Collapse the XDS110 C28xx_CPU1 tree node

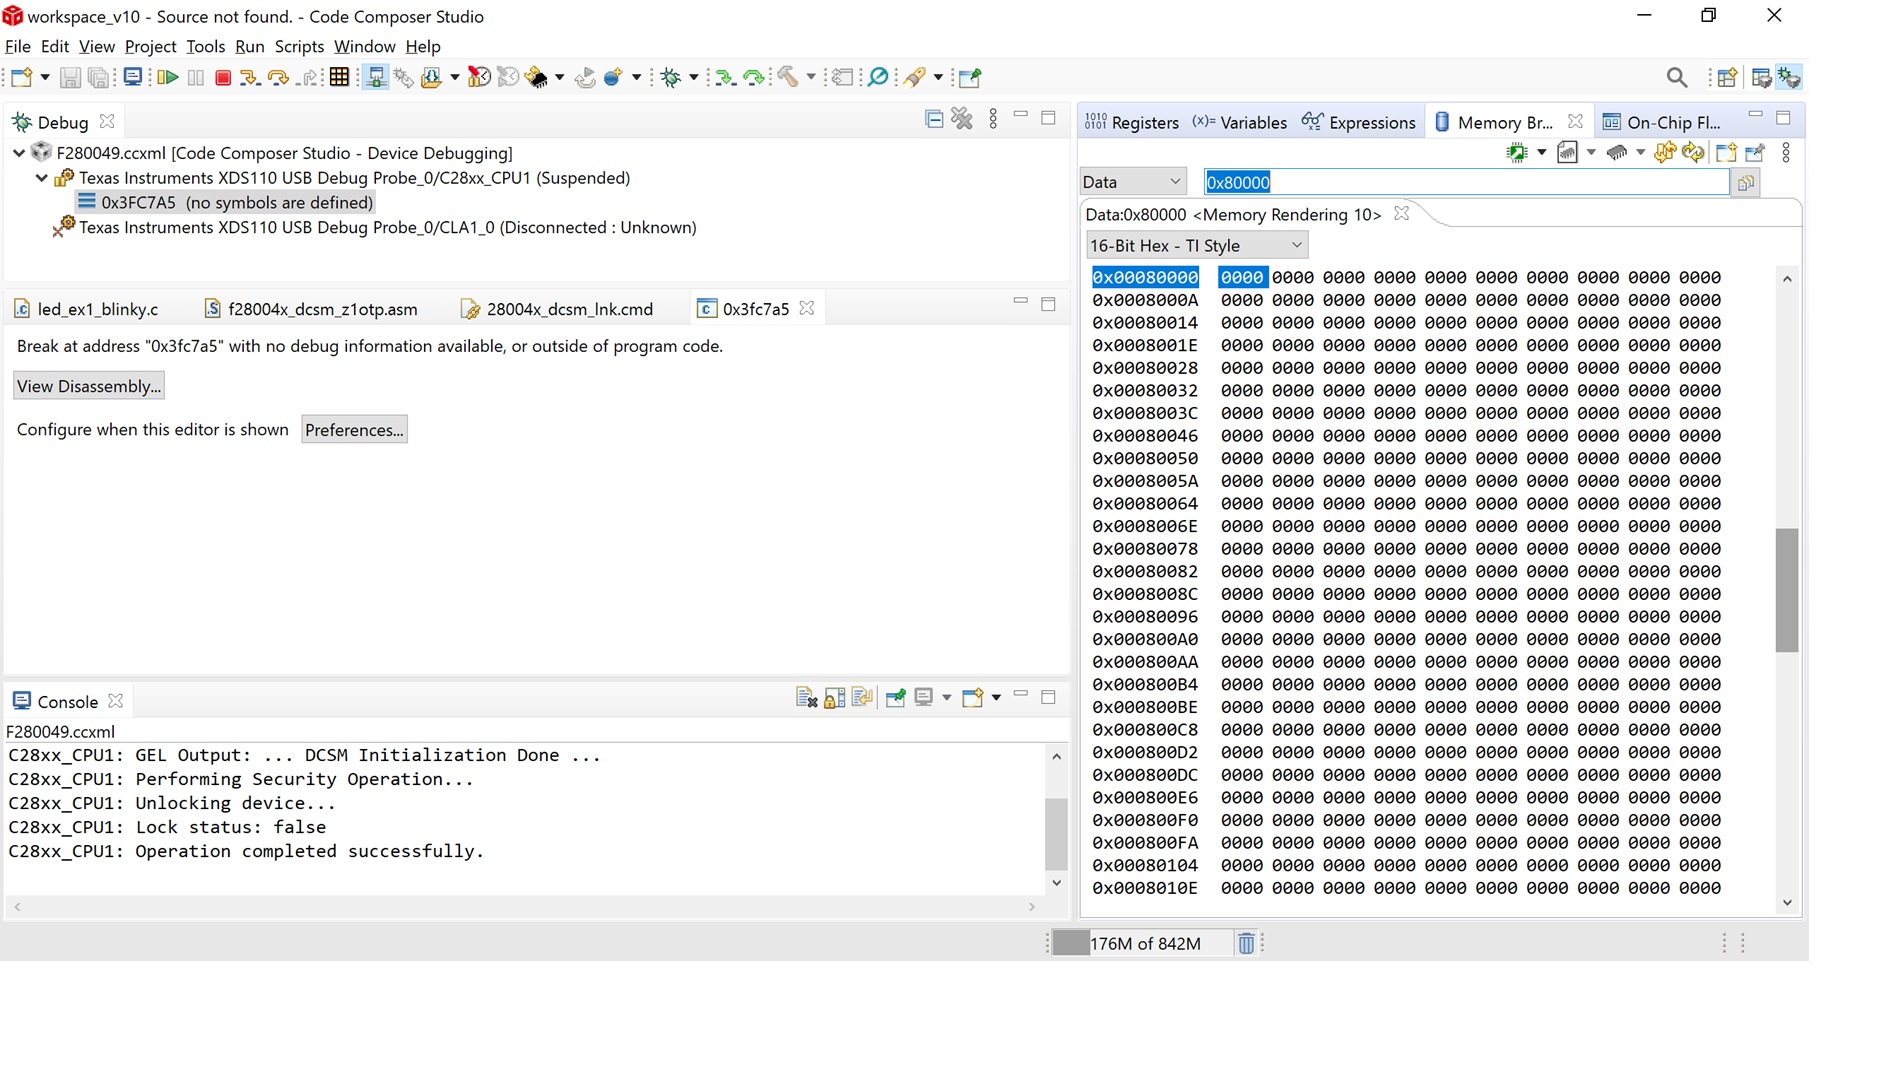(x=42, y=178)
